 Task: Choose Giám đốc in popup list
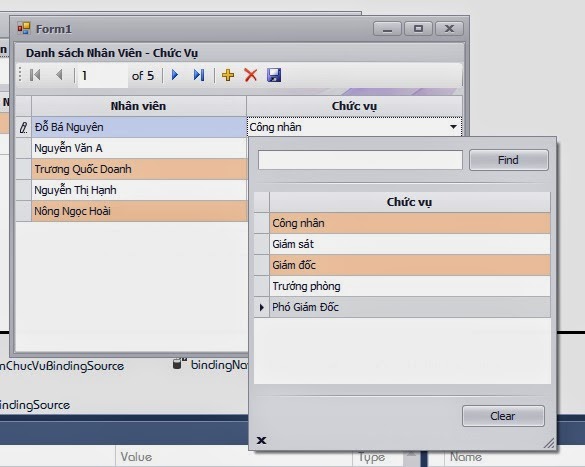[410, 265]
